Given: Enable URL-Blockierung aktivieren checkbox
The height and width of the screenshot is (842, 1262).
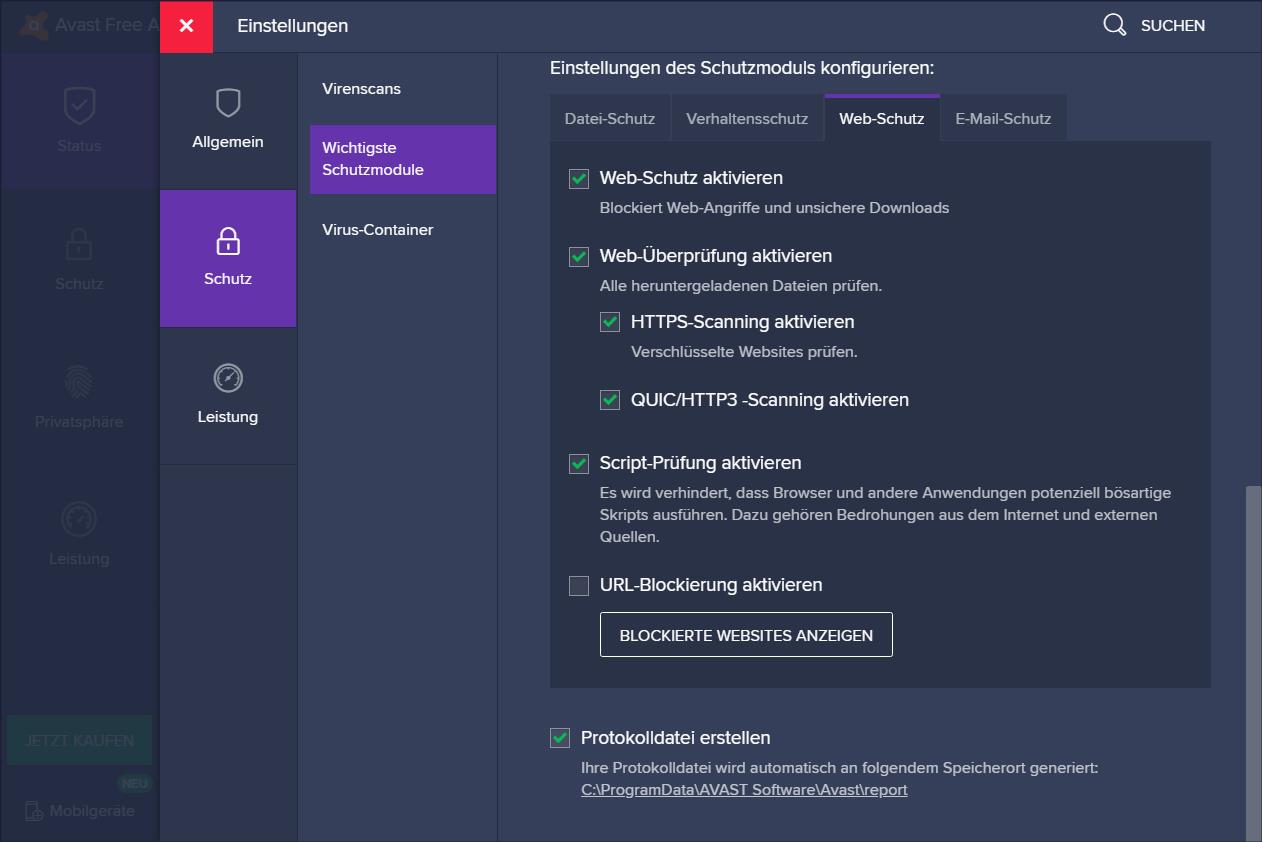Looking at the screenshot, I should tap(579, 586).
